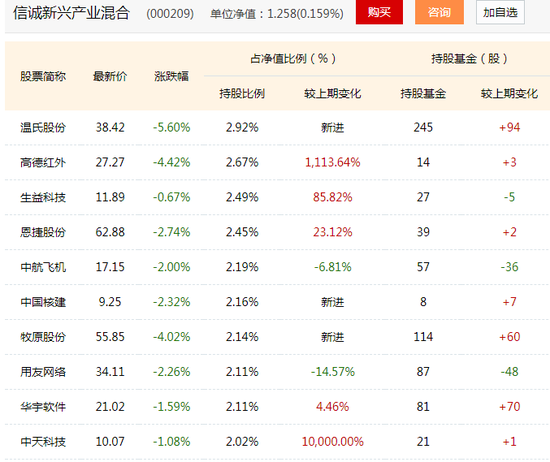Screen dimensions: 550x462
Task: Click the 持股比例 column header
Action: click(242, 94)
